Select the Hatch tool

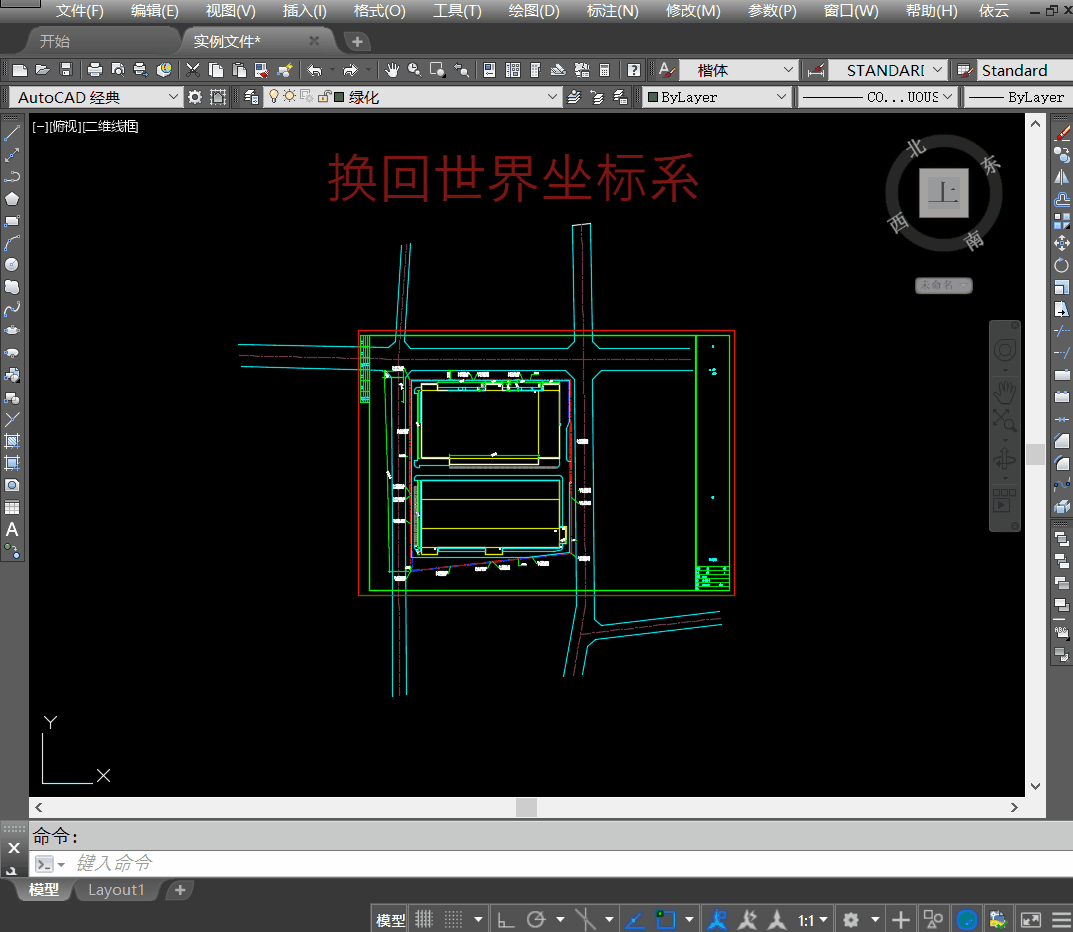tap(12, 441)
